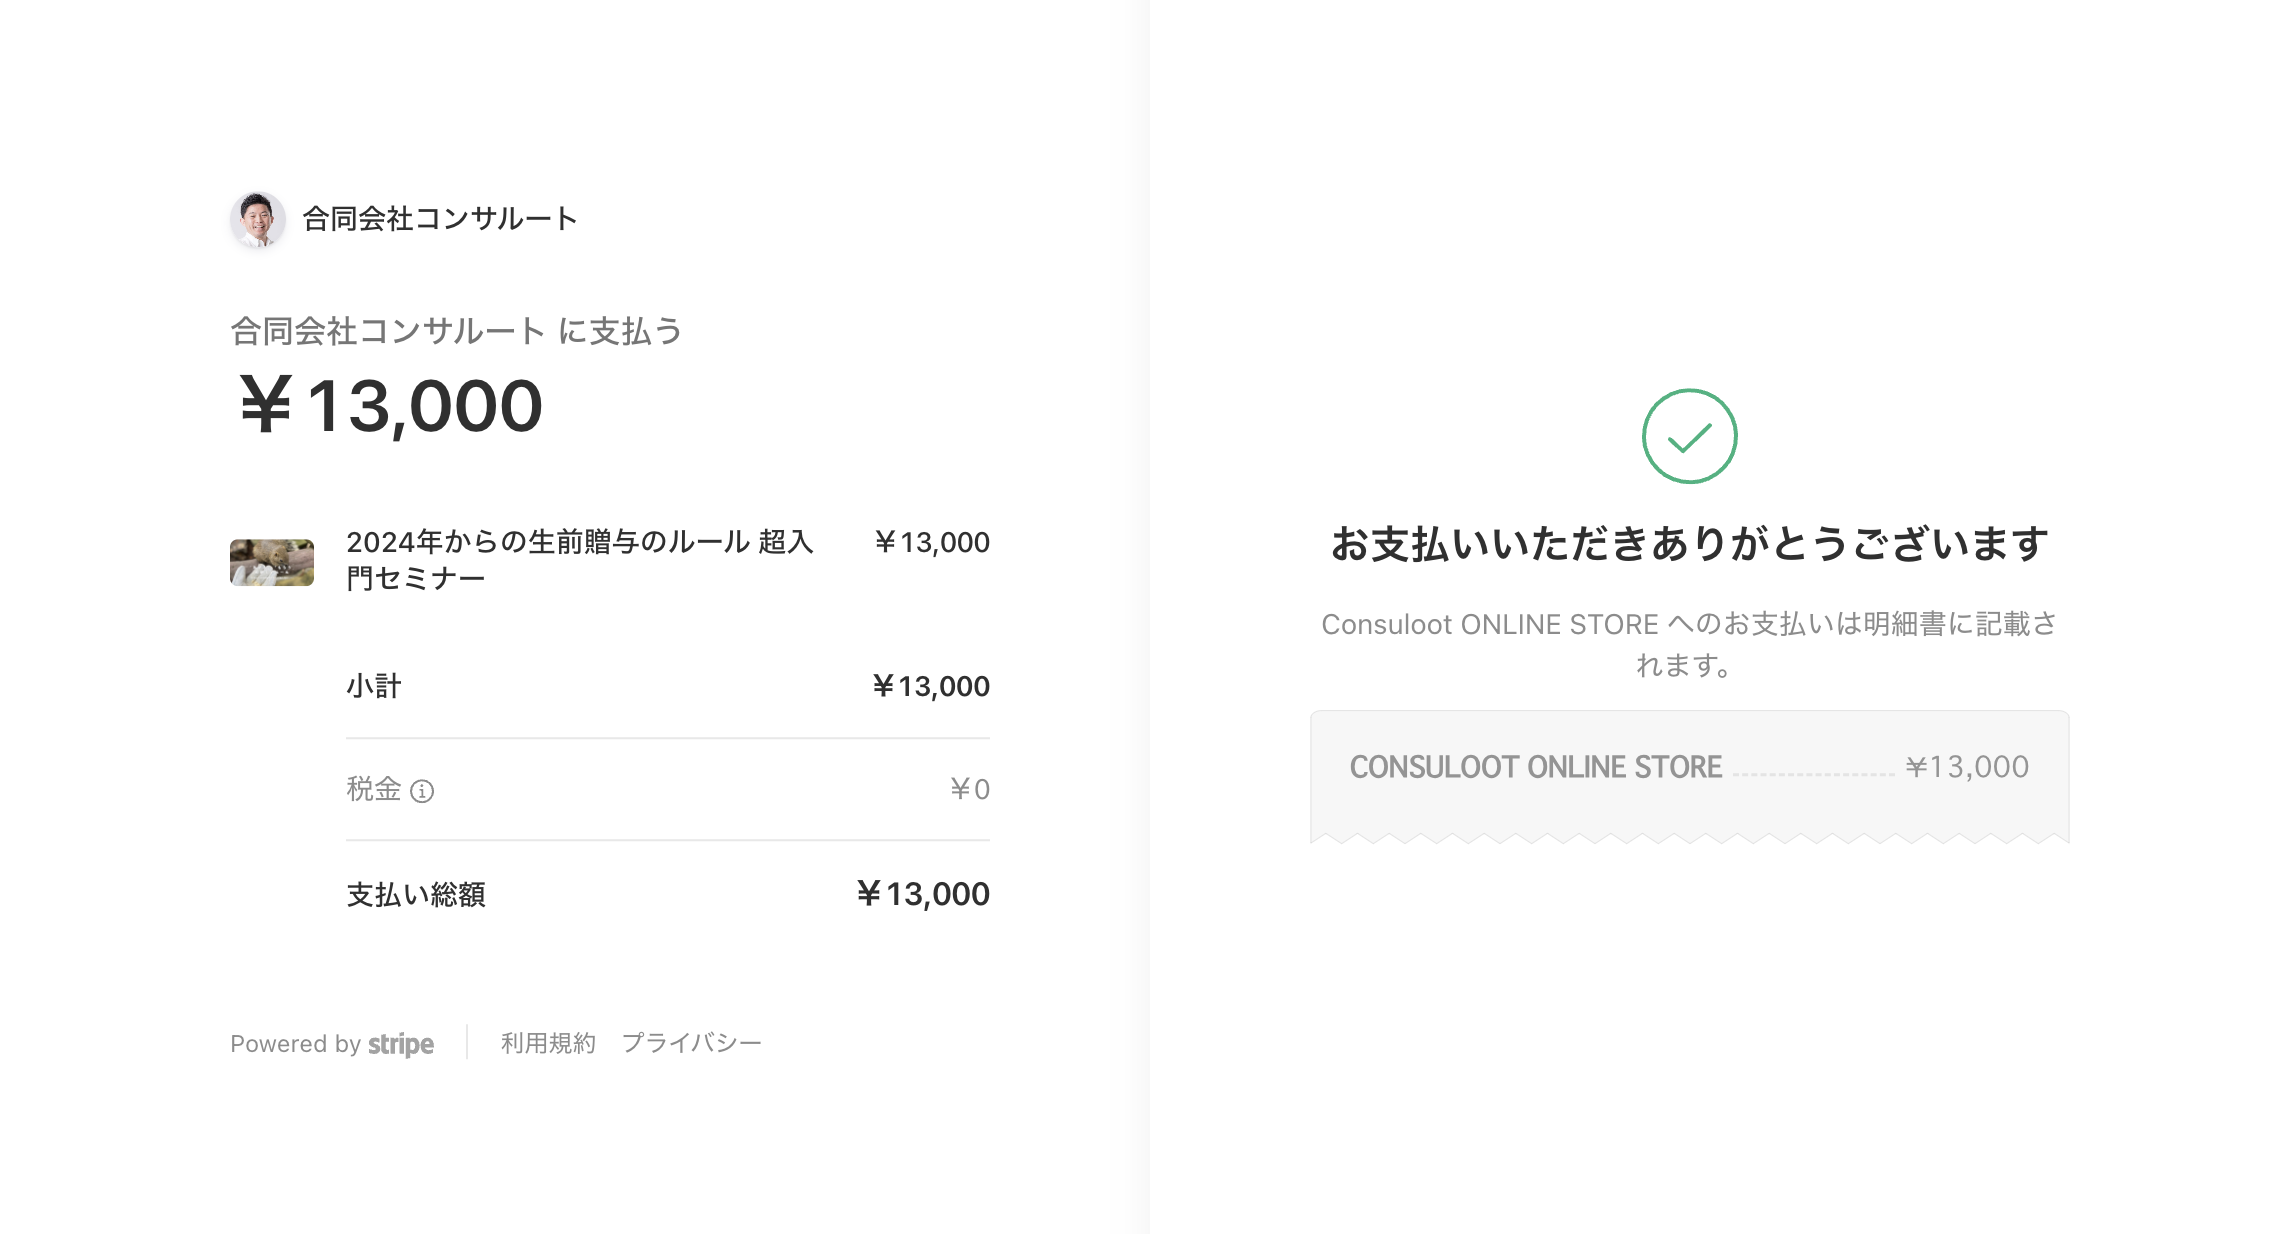This screenshot has width=2290, height=1234.
Task: Click the 合同会社コンサルート merchant name header
Action: pyautogui.click(x=440, y=219)
